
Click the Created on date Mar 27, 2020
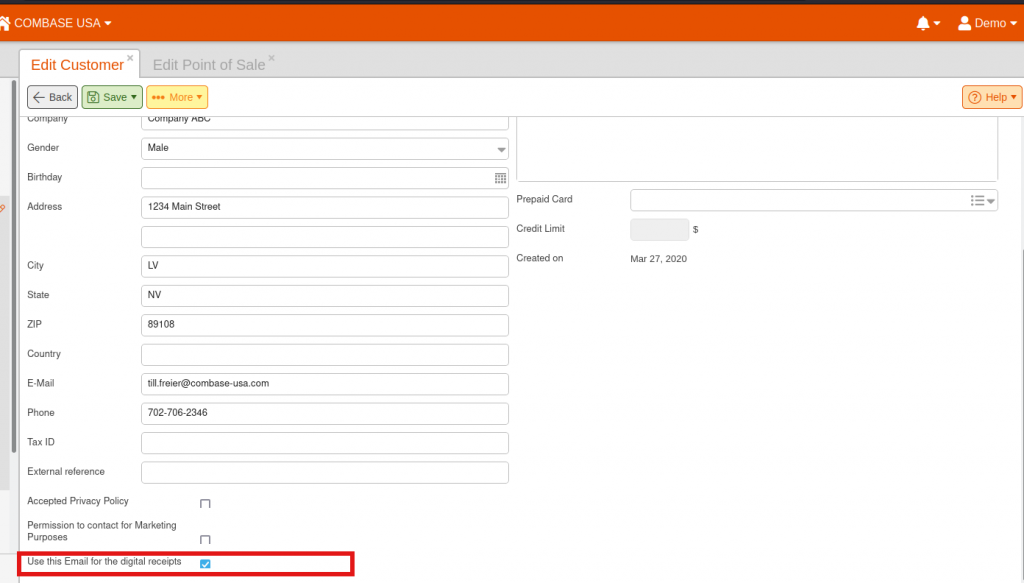658,259
